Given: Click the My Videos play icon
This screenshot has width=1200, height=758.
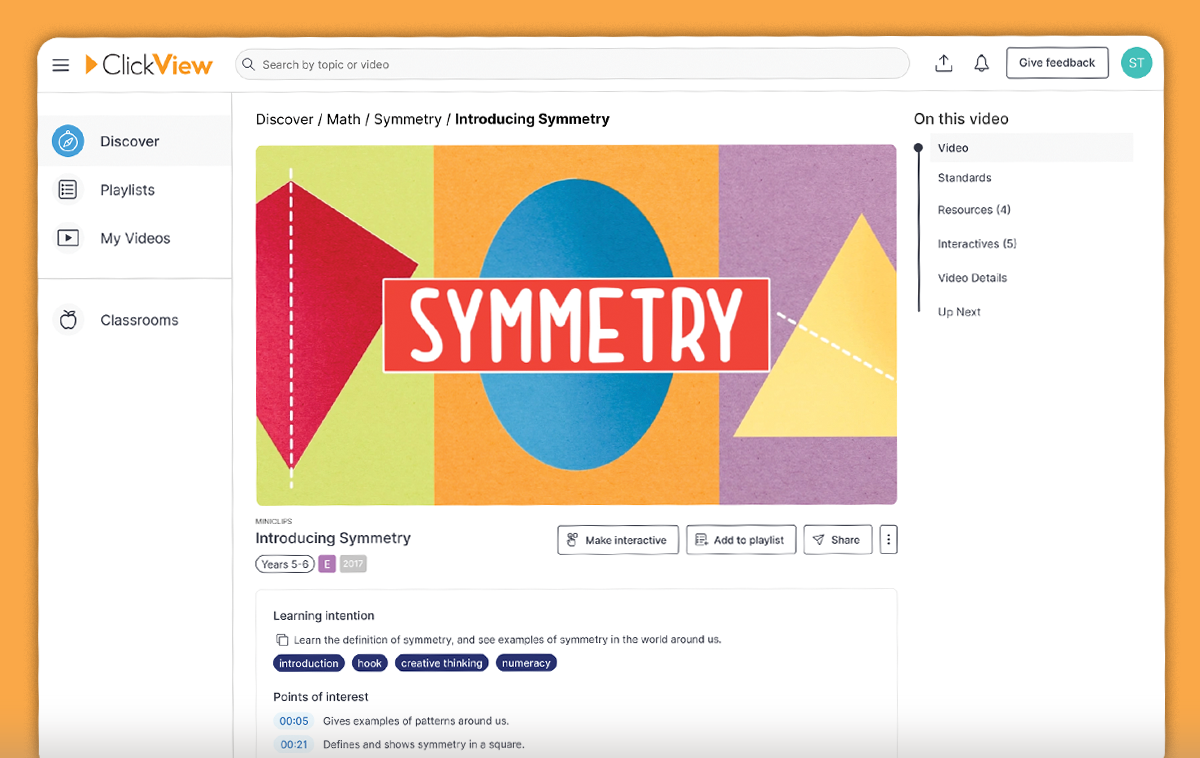Looking at the screenshot, I should point(68,238).
